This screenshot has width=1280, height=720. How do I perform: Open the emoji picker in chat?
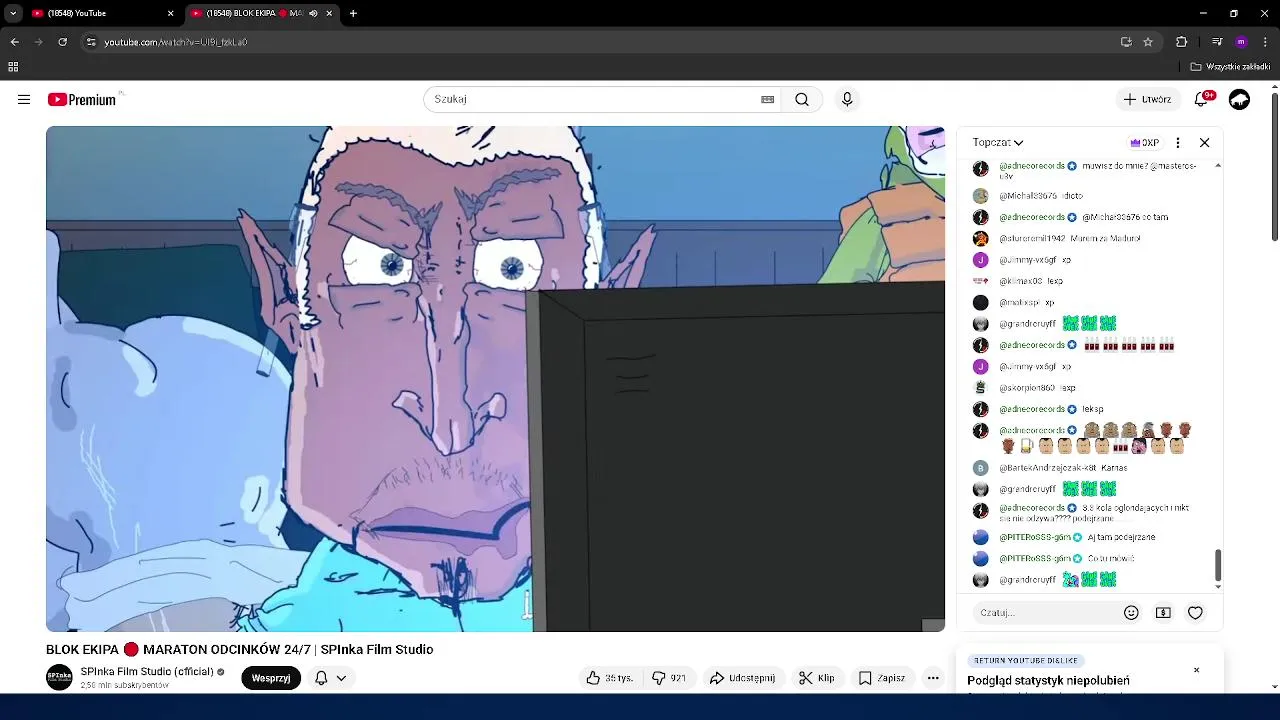pyautogui.click(x=1131, y=613)
